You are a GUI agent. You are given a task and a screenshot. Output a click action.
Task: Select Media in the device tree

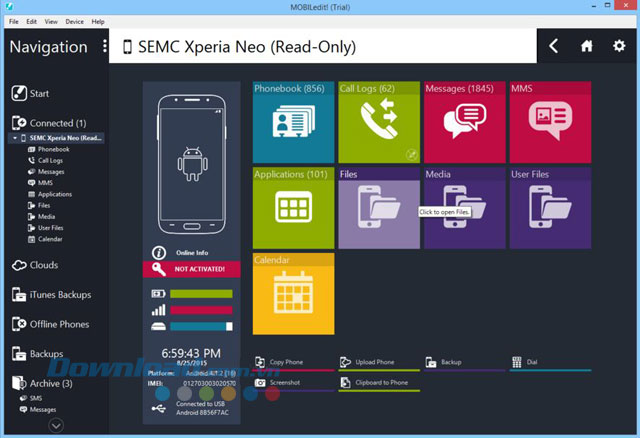[41, 217]
